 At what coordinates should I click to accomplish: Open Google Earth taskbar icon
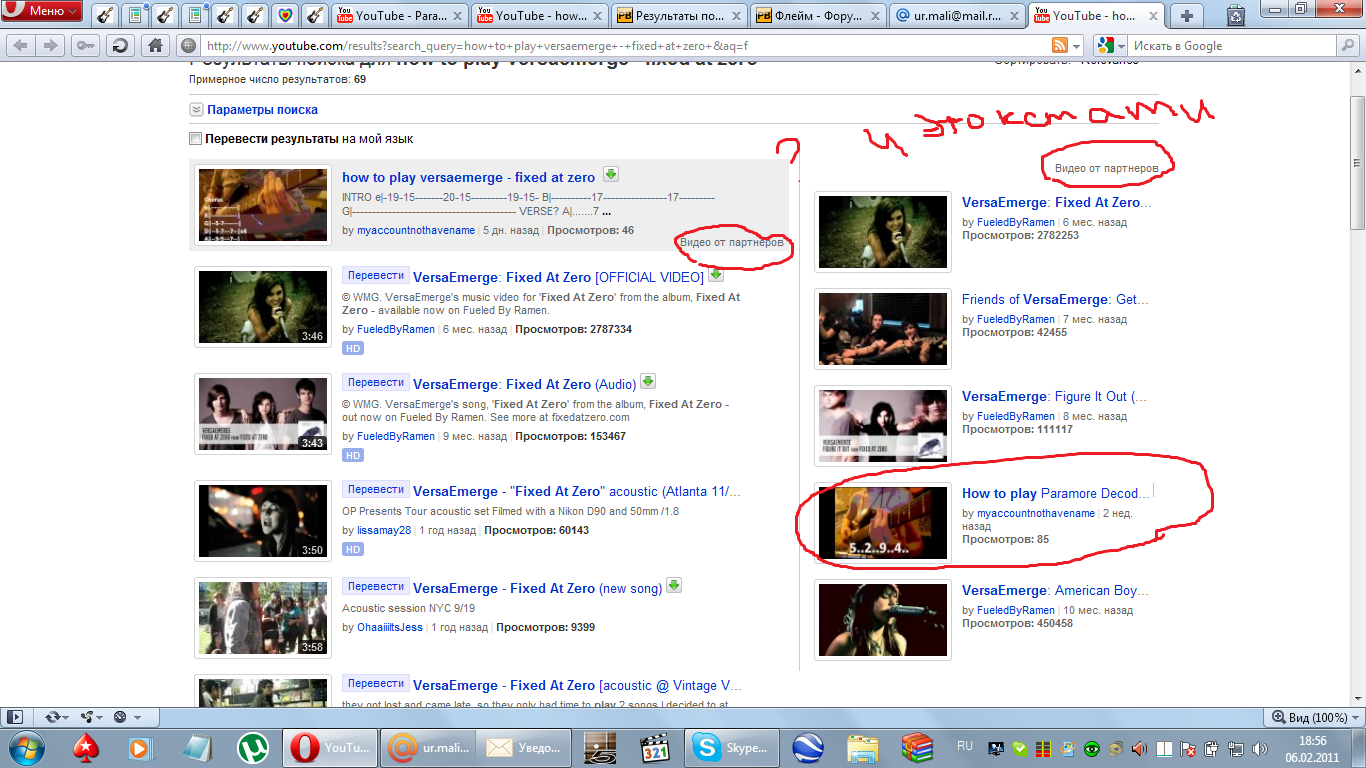point(808,747)
